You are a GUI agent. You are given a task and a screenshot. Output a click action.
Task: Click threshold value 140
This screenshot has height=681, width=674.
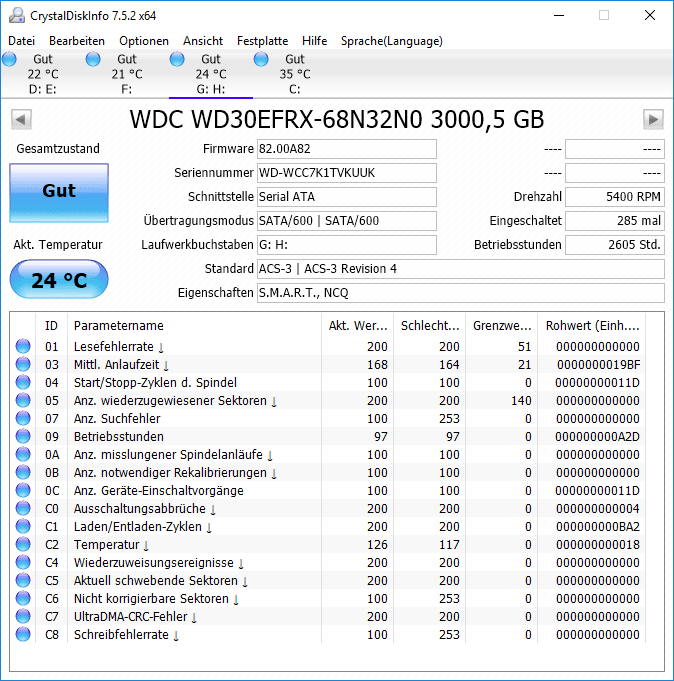521,400
